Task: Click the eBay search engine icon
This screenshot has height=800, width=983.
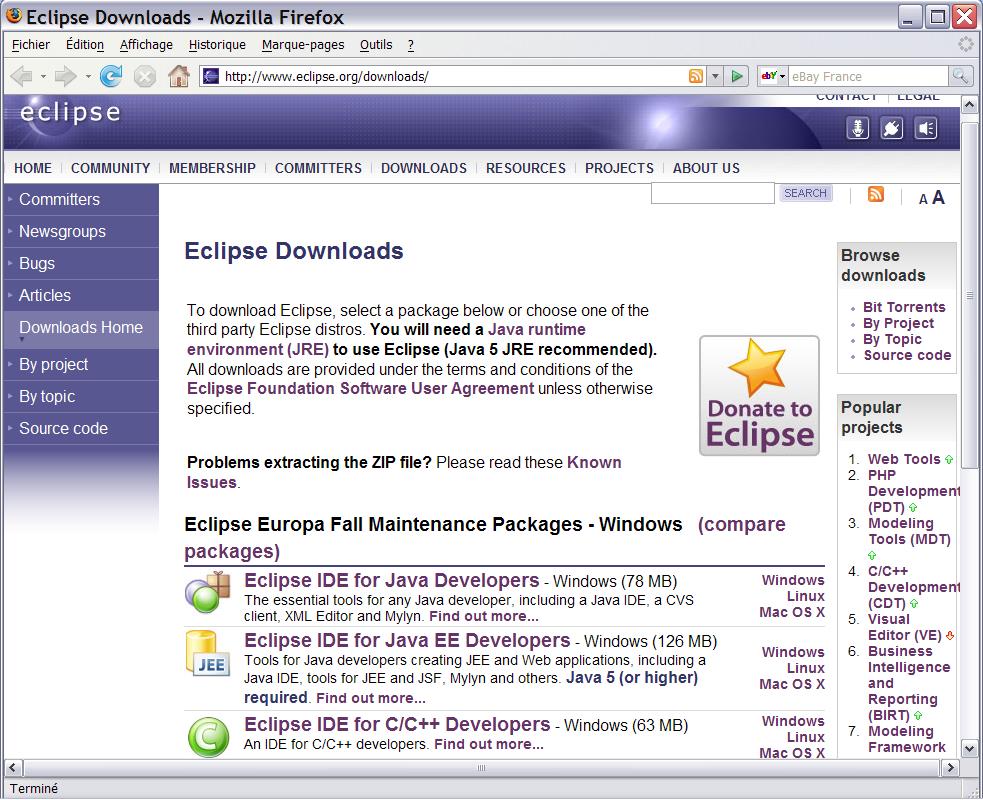Action: (x=769, y=76)
